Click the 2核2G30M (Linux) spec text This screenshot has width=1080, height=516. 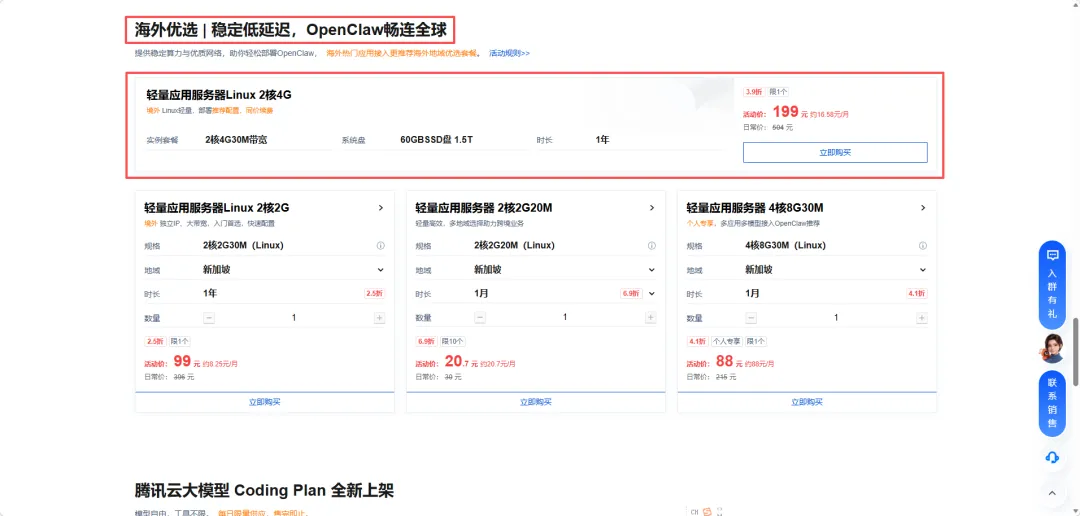click(243, 245)
